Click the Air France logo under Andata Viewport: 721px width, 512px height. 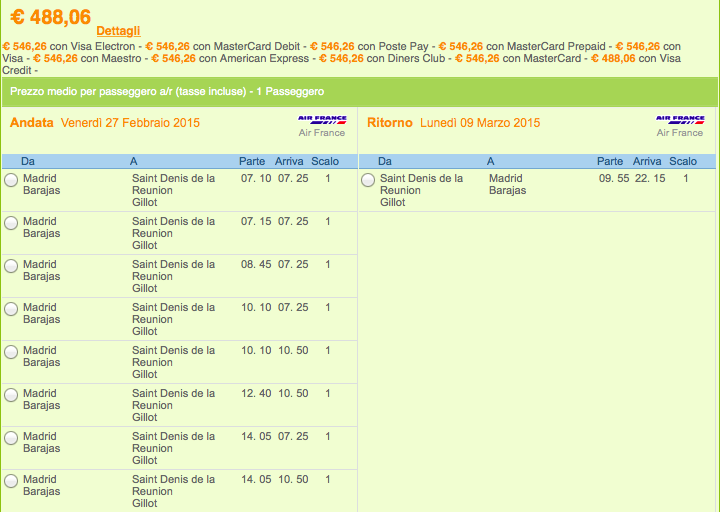[322, 120]
